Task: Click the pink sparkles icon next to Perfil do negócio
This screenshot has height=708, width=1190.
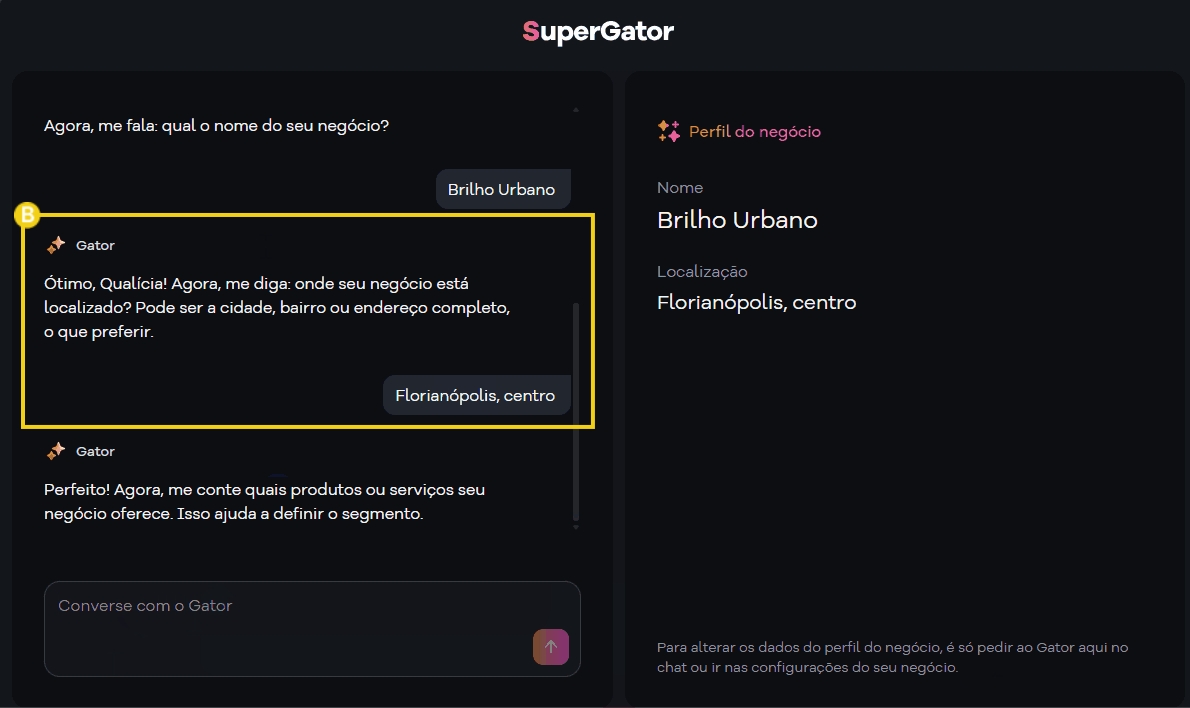Action: [668, 131]
